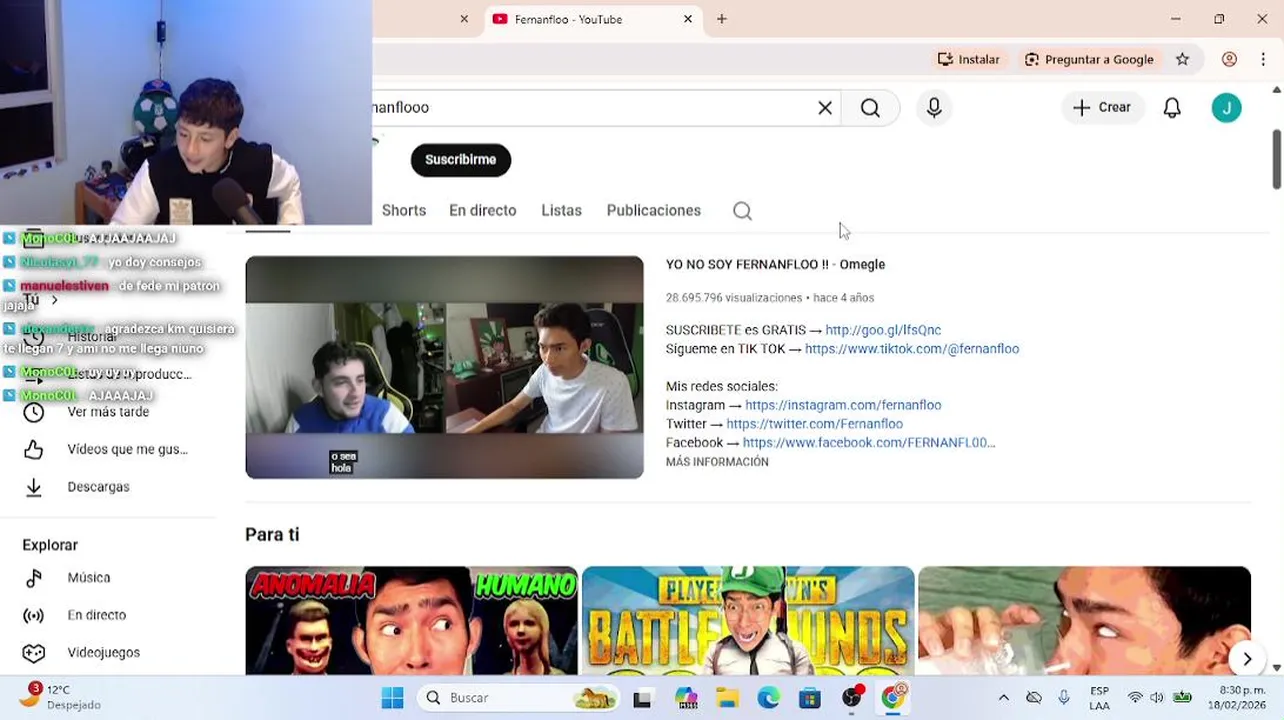Viewport: 1284px width, 720px height.
Task: Open the Windows Start menu
Action: 392,698
